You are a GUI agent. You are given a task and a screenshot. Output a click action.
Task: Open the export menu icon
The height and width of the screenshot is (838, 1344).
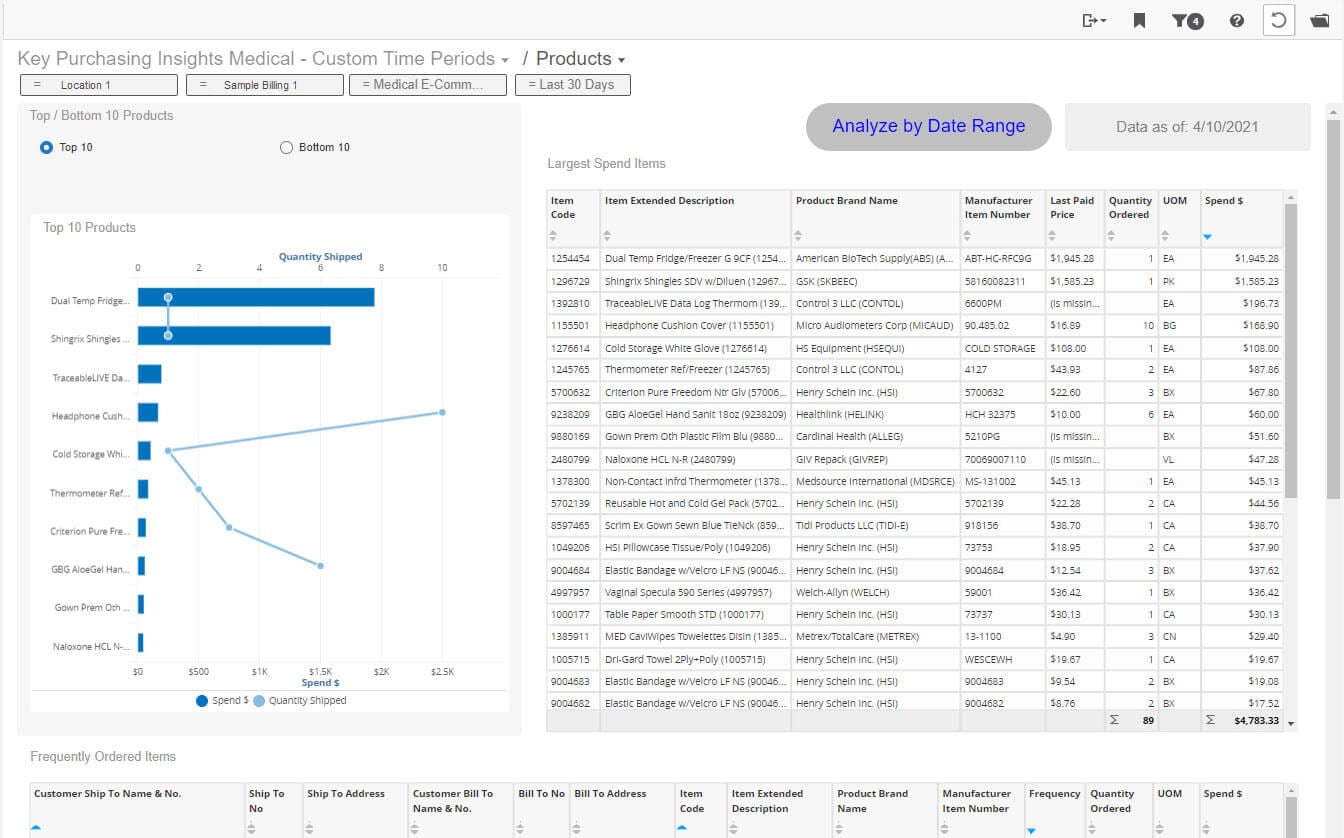pos(1093,21)
